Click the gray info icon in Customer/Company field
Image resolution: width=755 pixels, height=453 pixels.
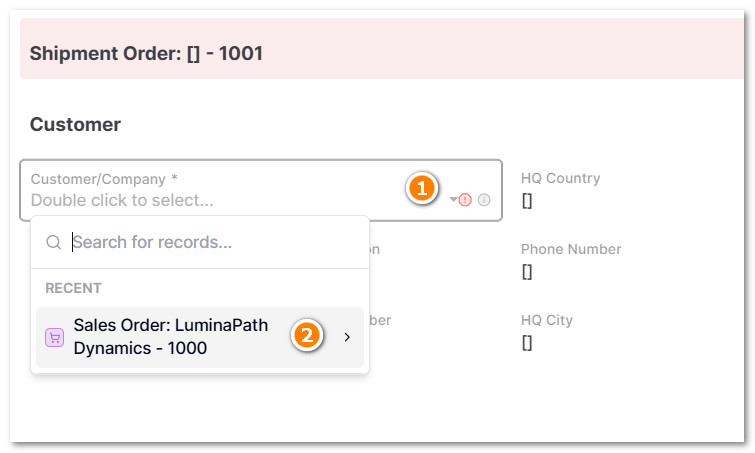point(484,200)
